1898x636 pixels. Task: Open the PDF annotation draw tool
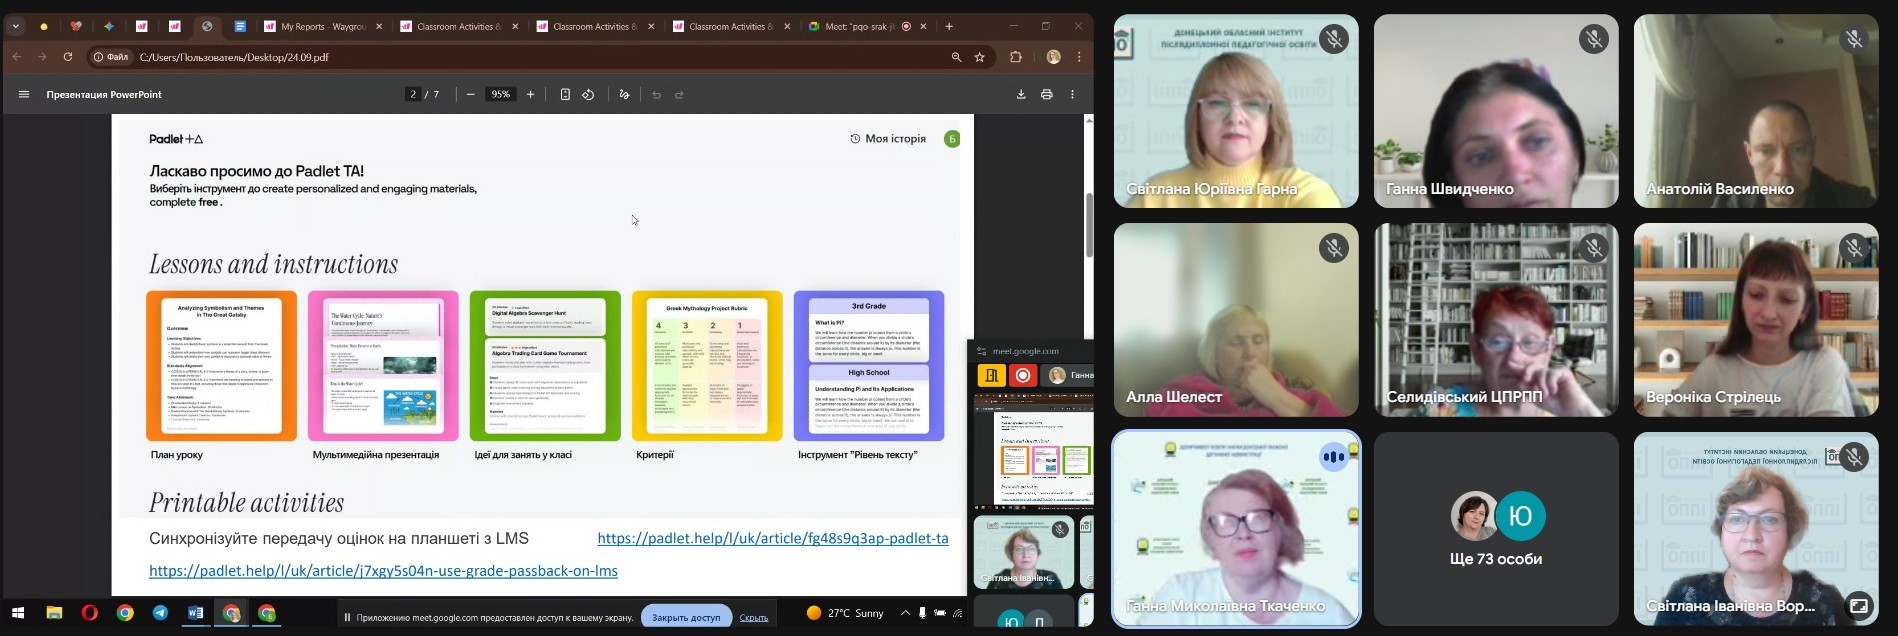coord(624,94)
